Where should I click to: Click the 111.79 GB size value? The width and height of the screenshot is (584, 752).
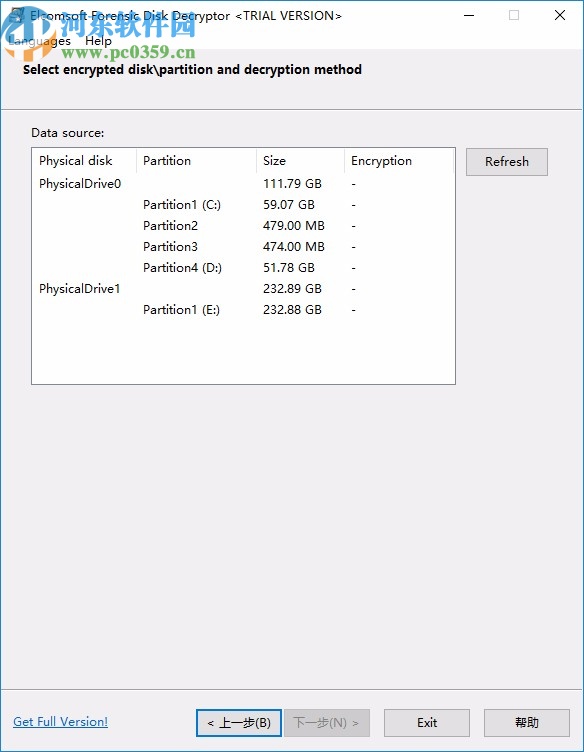pos(292,184)
